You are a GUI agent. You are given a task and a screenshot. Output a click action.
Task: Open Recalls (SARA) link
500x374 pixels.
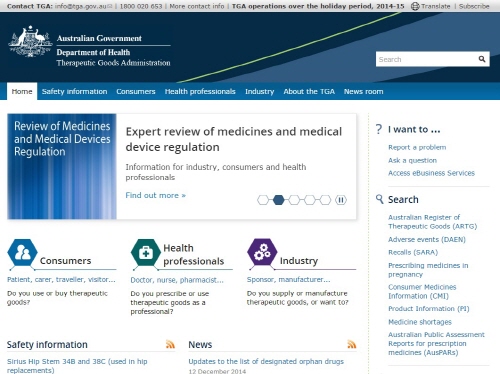pos(413,252)
